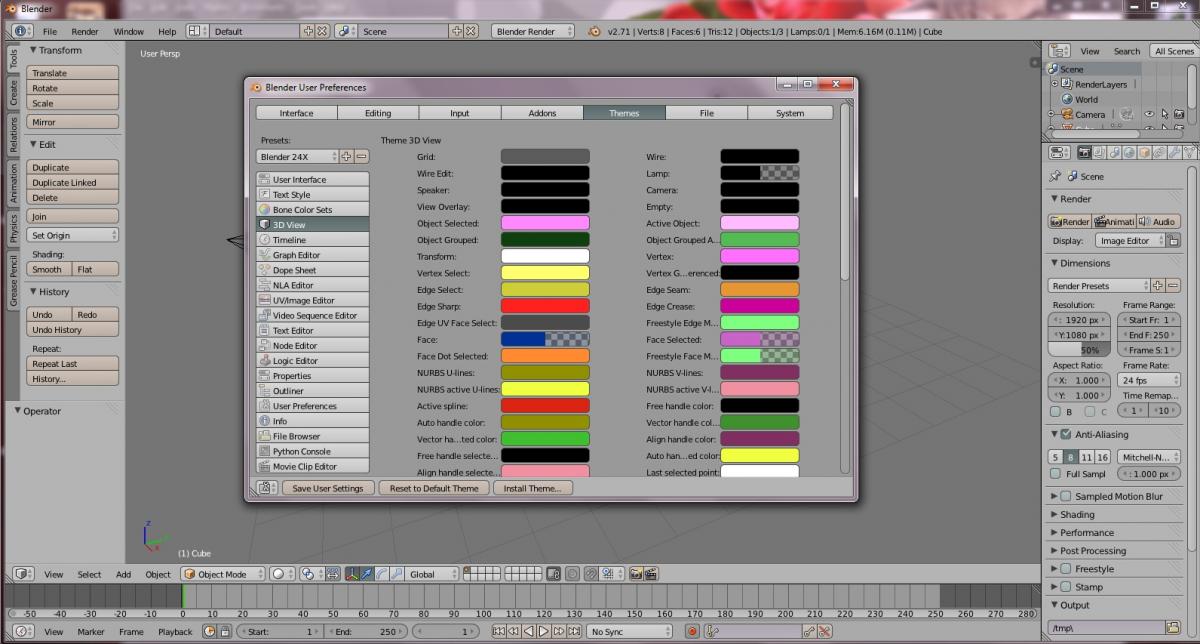This screenshot has height=644, width=1200.
Task: Open the Set Origin dropdown
Action: [x=73, y=235]
